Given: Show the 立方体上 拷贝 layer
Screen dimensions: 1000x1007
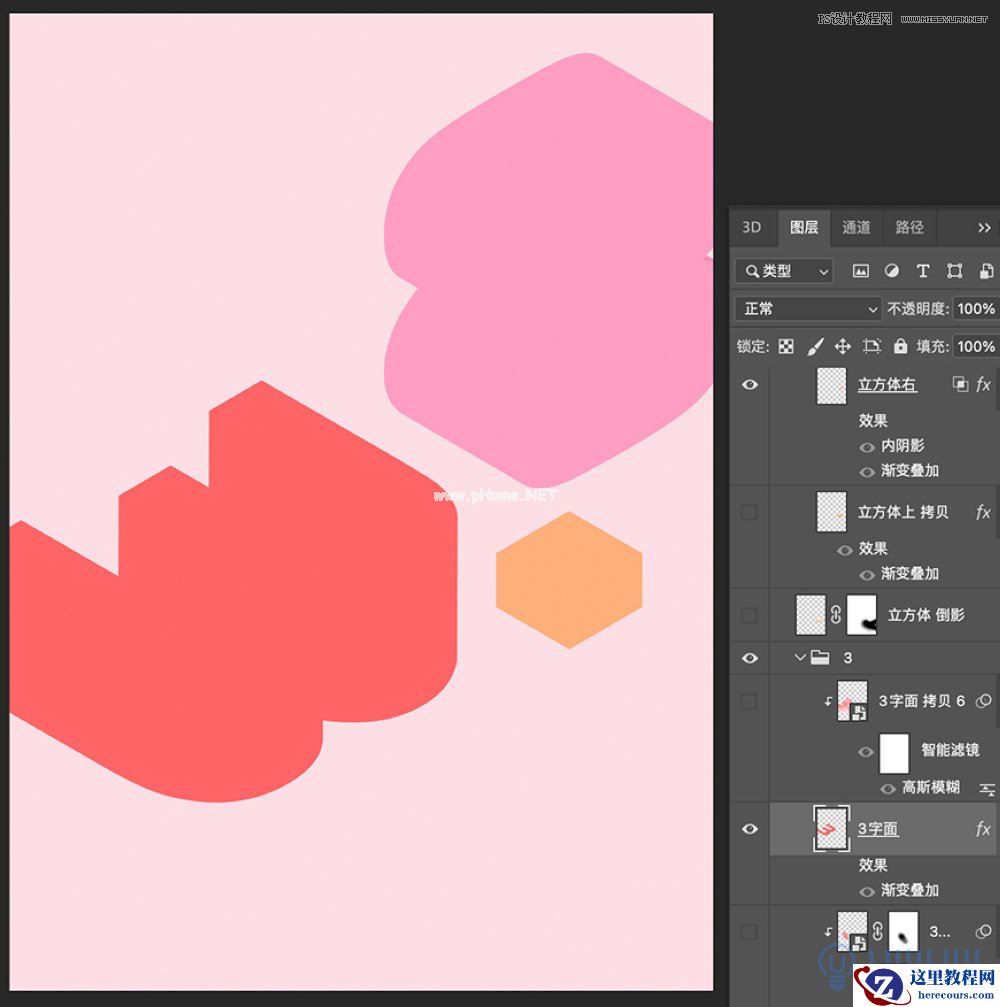Looking at the screenshot, I should tap(750, 512).
